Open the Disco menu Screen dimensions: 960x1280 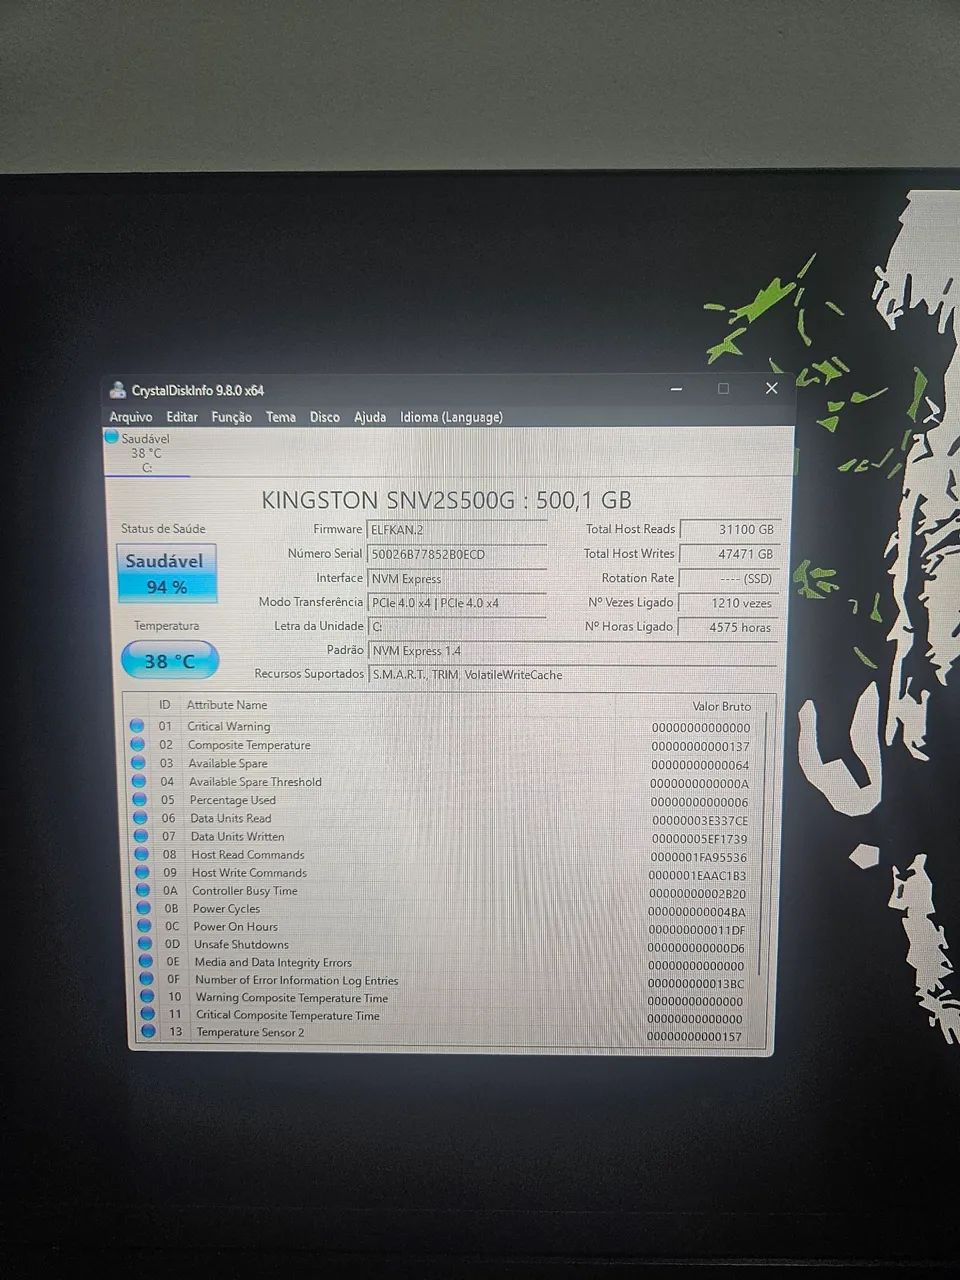tap(325, 417)
